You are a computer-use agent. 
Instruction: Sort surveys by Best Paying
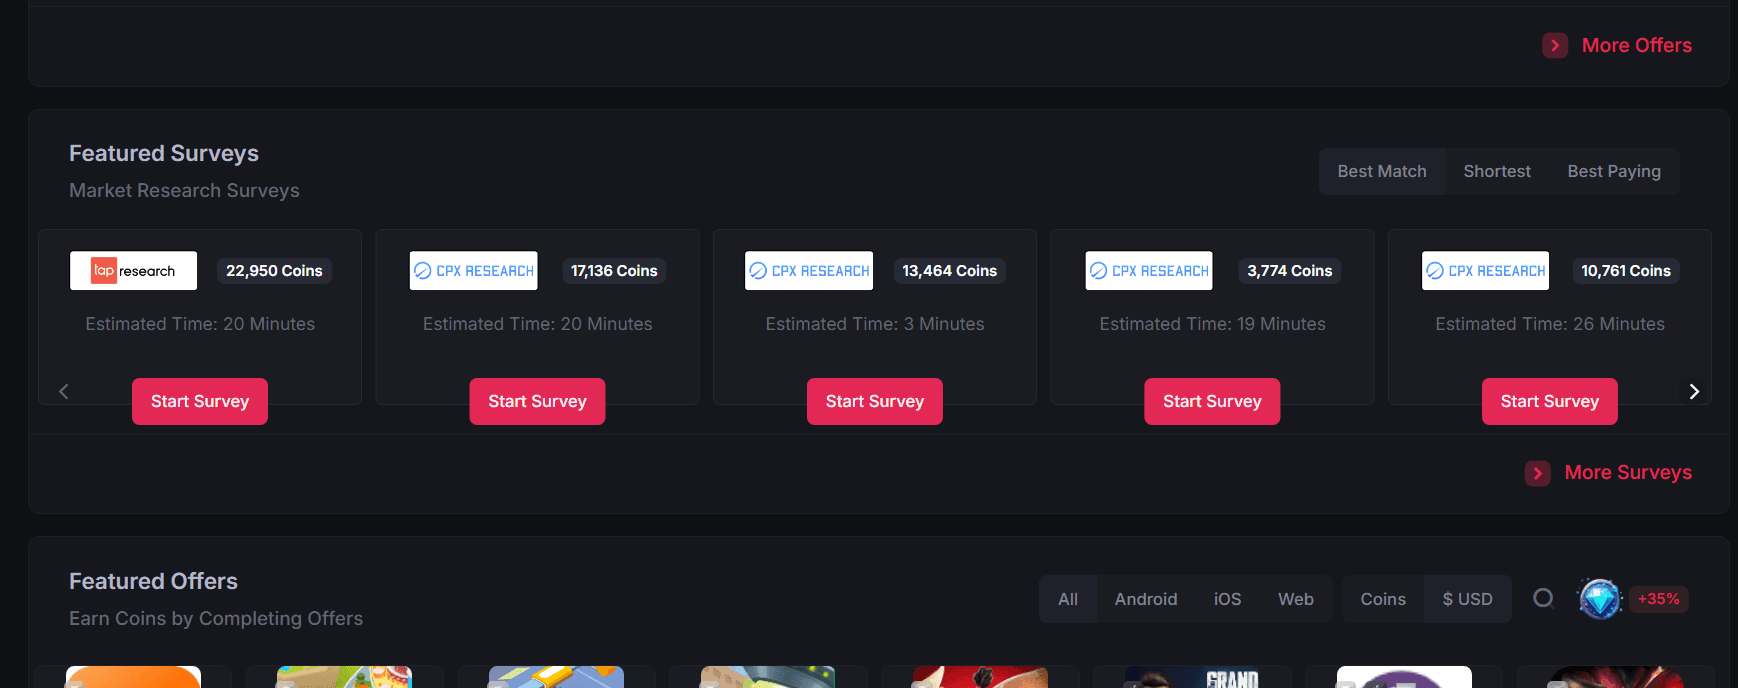(1614, 171)
